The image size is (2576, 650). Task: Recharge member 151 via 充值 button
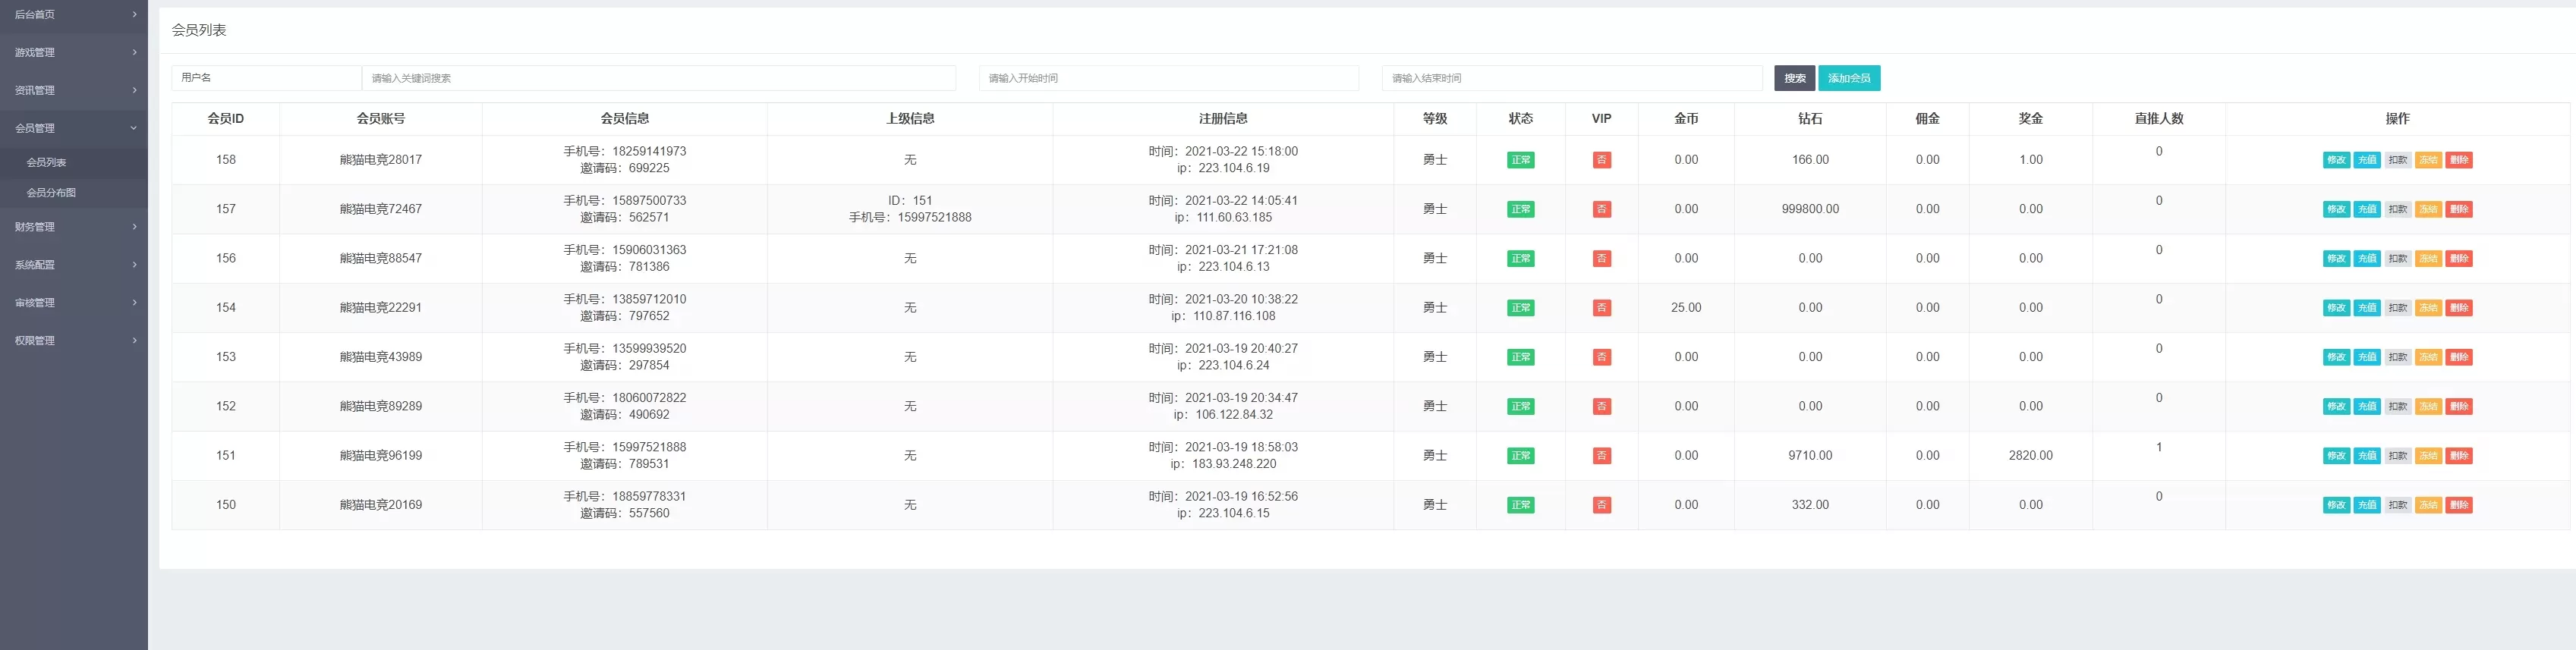(2367, 456)
